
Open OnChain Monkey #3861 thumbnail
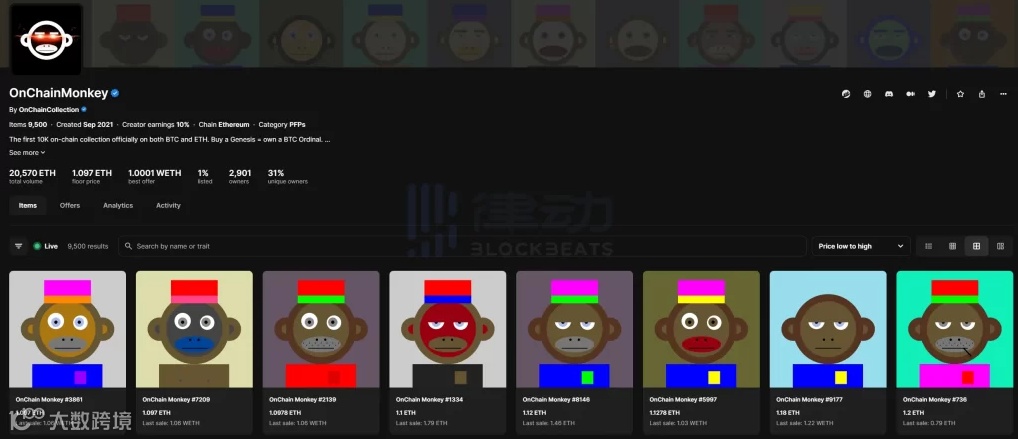(x=68, y=329)
